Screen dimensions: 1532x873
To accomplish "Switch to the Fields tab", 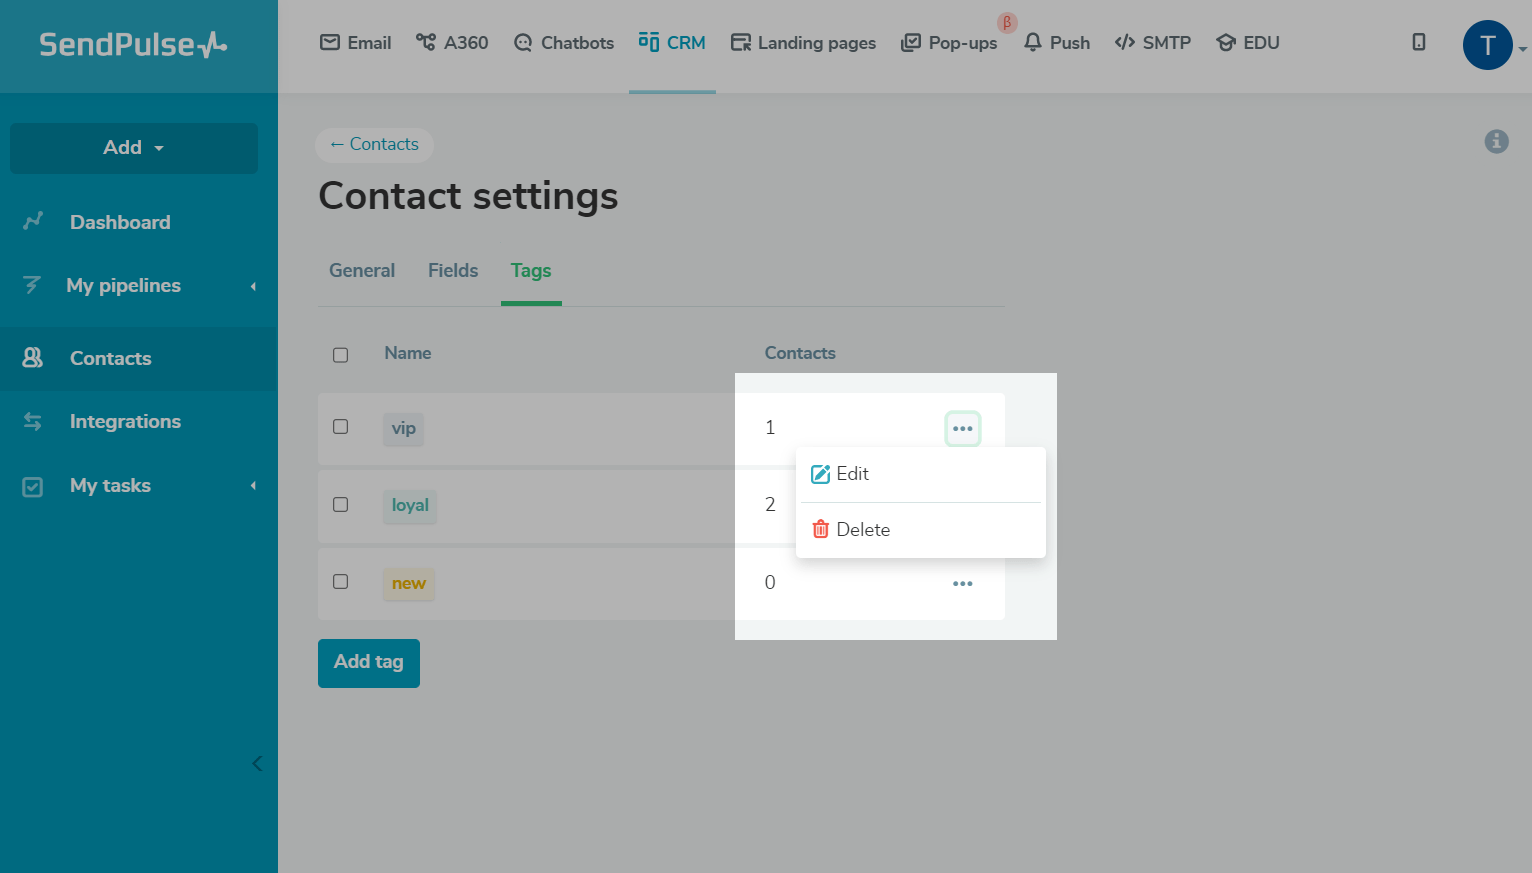I will point(453,271).
